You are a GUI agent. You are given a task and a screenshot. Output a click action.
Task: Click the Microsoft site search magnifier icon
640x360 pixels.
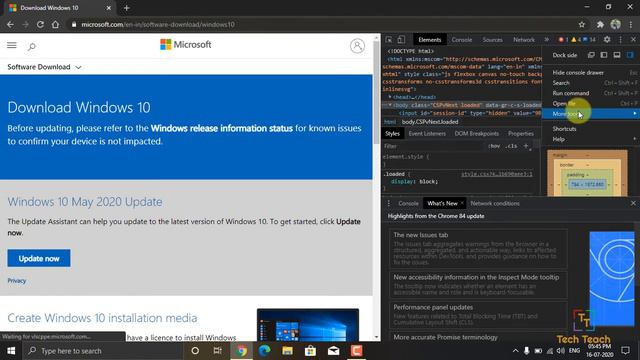[x=31, y=47]
